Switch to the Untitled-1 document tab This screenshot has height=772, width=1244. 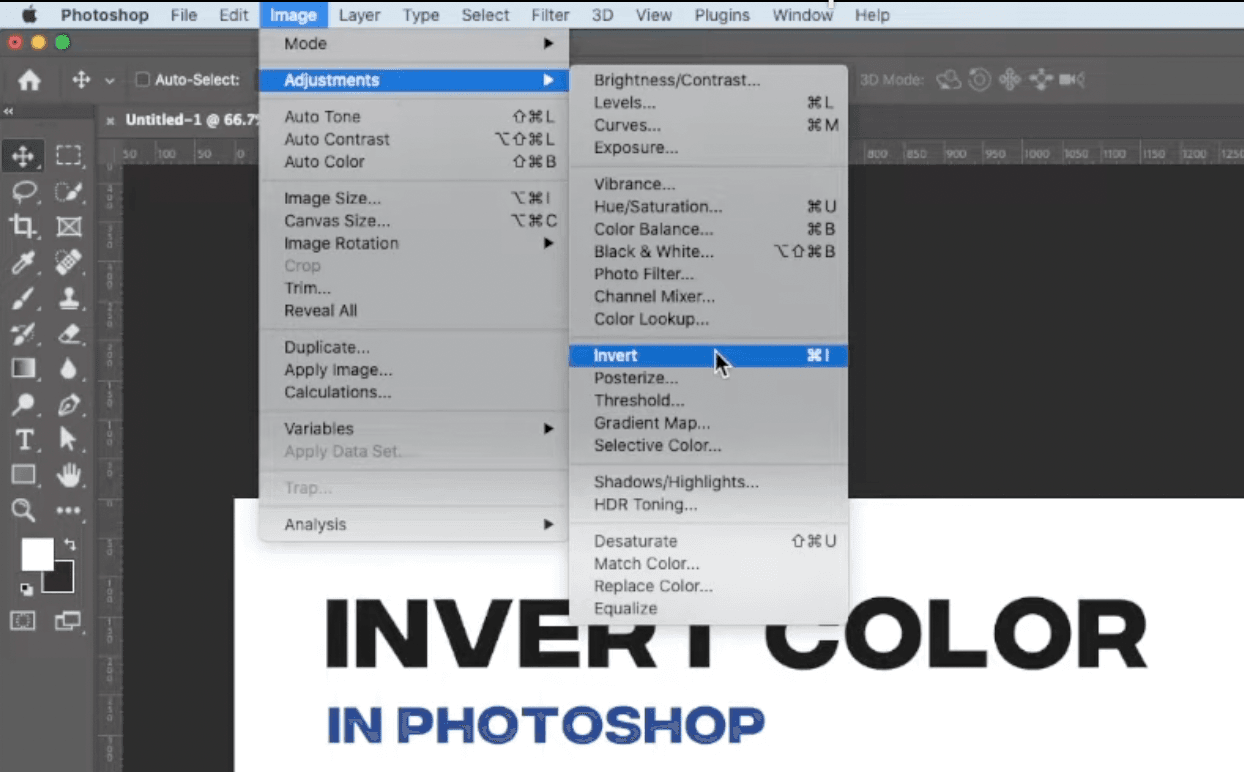[192, 120]
